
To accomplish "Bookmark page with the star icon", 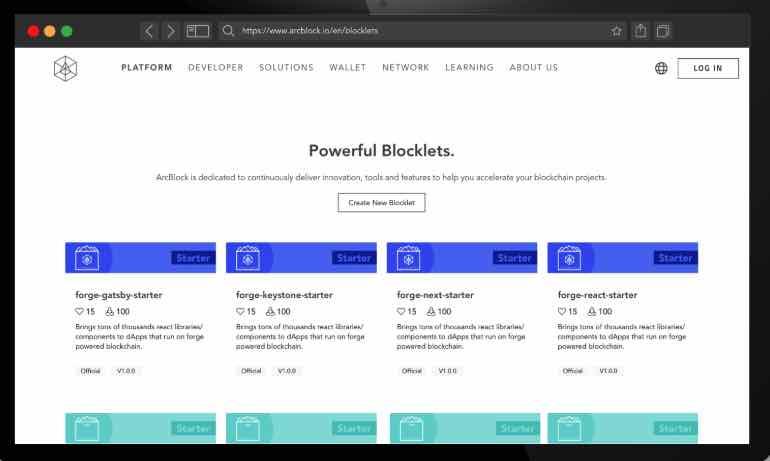I will 616,31.
